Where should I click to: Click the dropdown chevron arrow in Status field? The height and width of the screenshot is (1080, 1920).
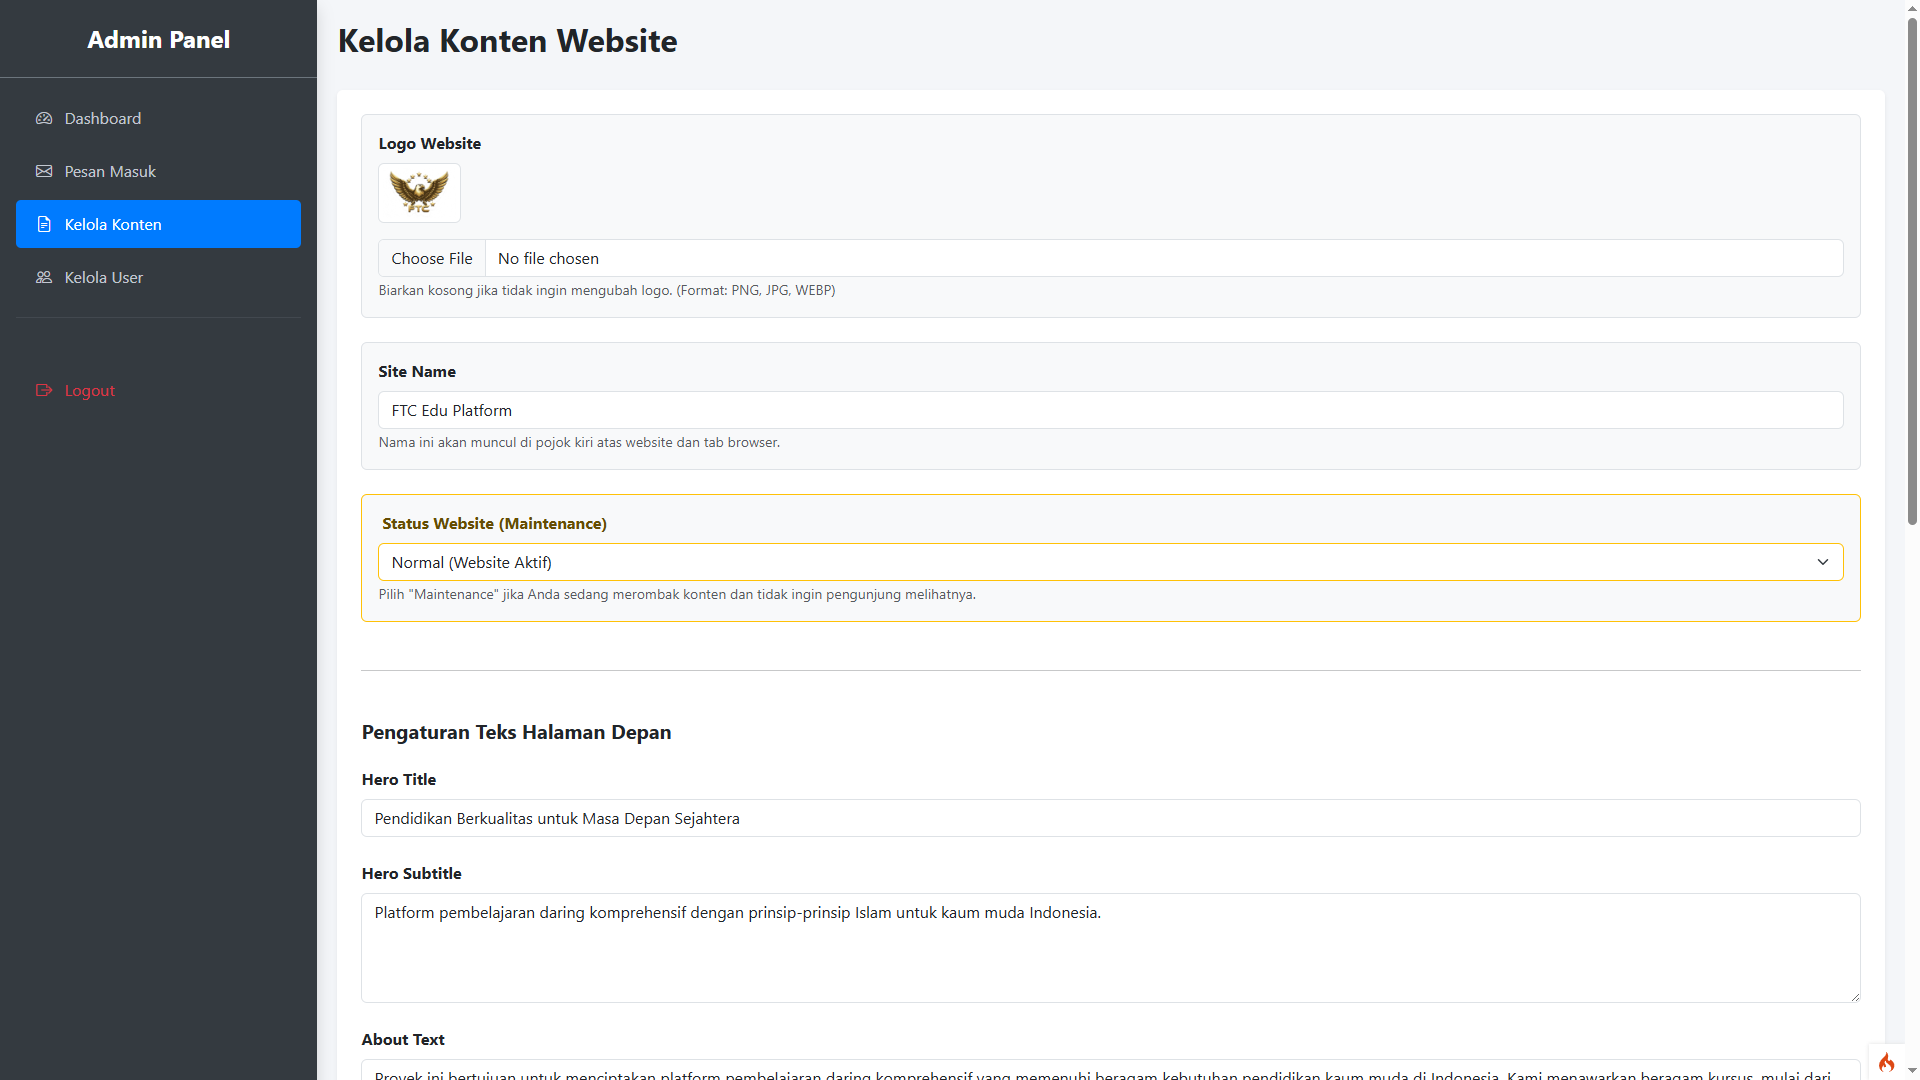point(1822,562)
